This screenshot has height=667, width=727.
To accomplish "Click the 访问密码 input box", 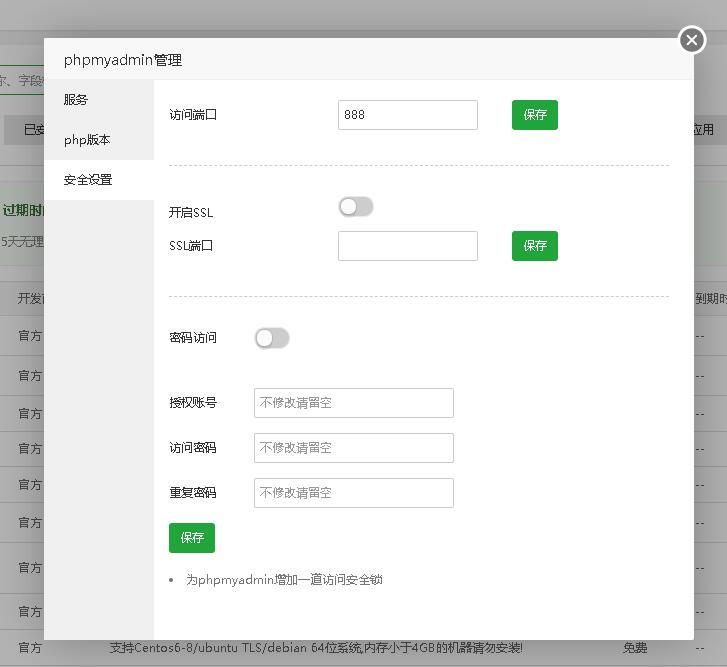I will [x=354, y=448].
